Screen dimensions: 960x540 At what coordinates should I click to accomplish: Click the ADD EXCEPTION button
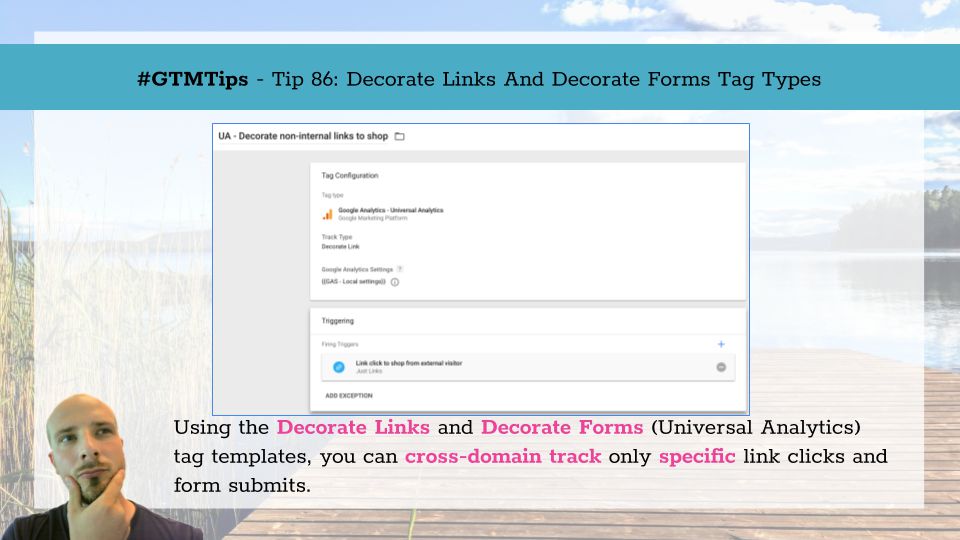click(x=349, y=396)
